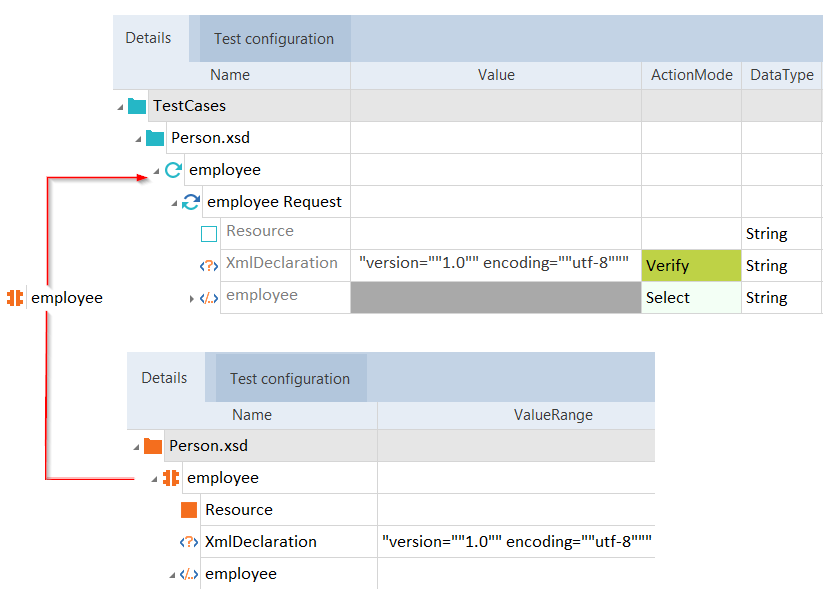Viewport: 828px width, 589px height.
Task: Click the standalone orange employee module icon
Action: [x=15, y=298]
